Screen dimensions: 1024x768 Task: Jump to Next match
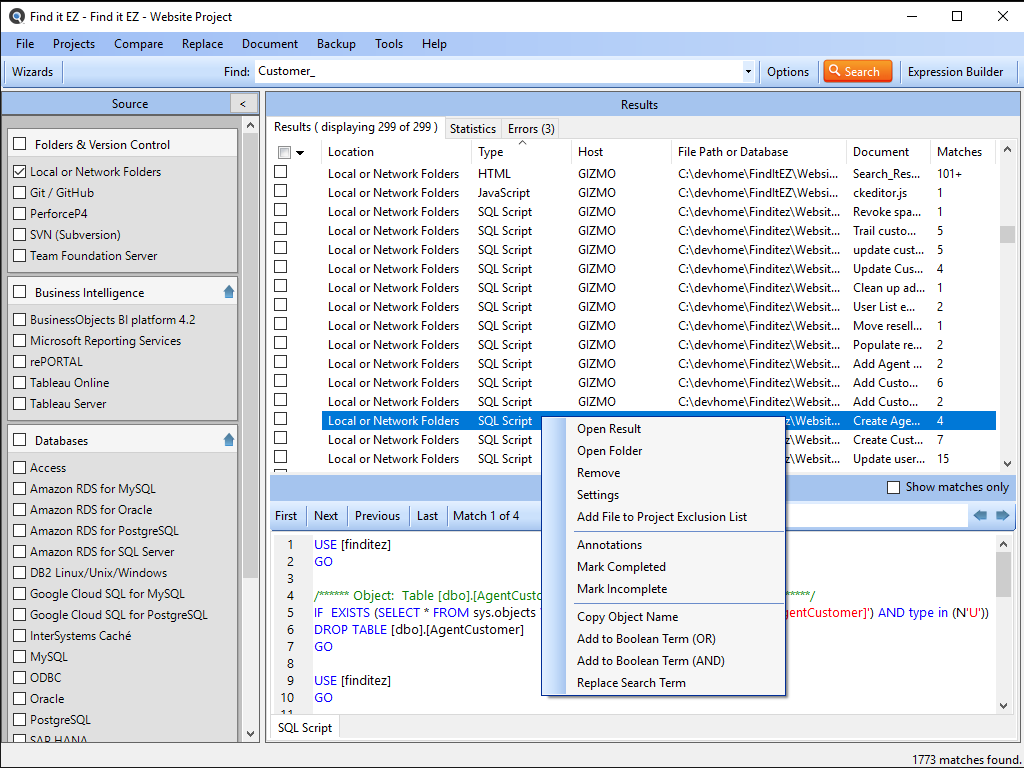pos(326,516)
